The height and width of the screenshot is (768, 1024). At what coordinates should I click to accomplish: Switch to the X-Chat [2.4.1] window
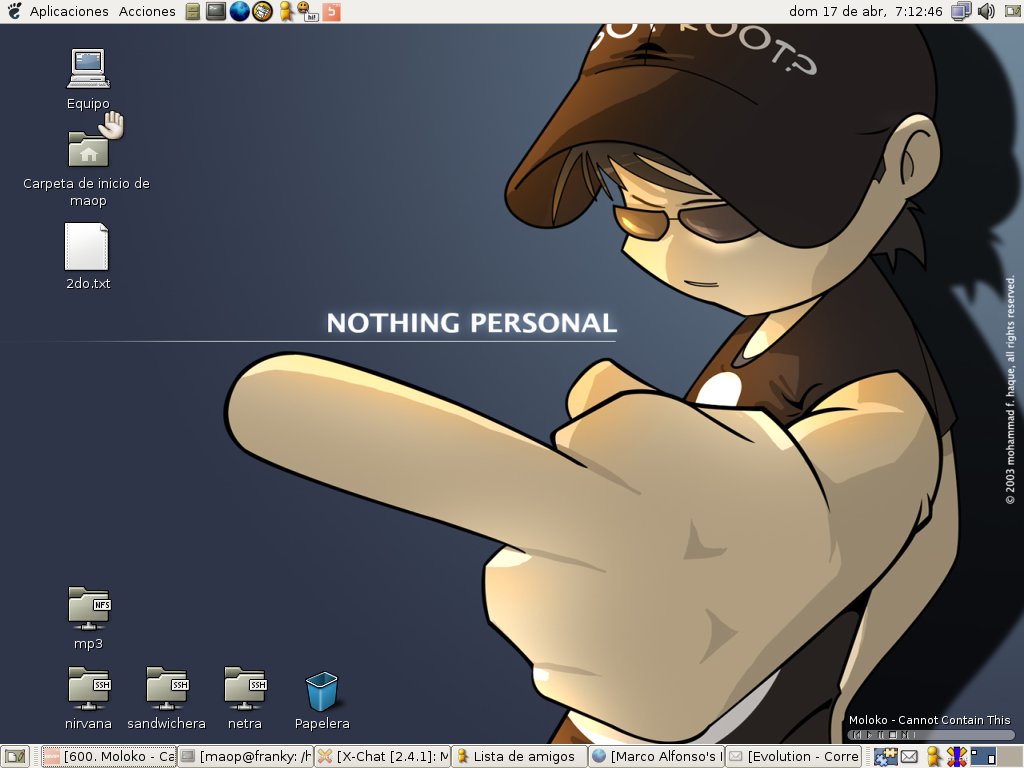point(383,757)
